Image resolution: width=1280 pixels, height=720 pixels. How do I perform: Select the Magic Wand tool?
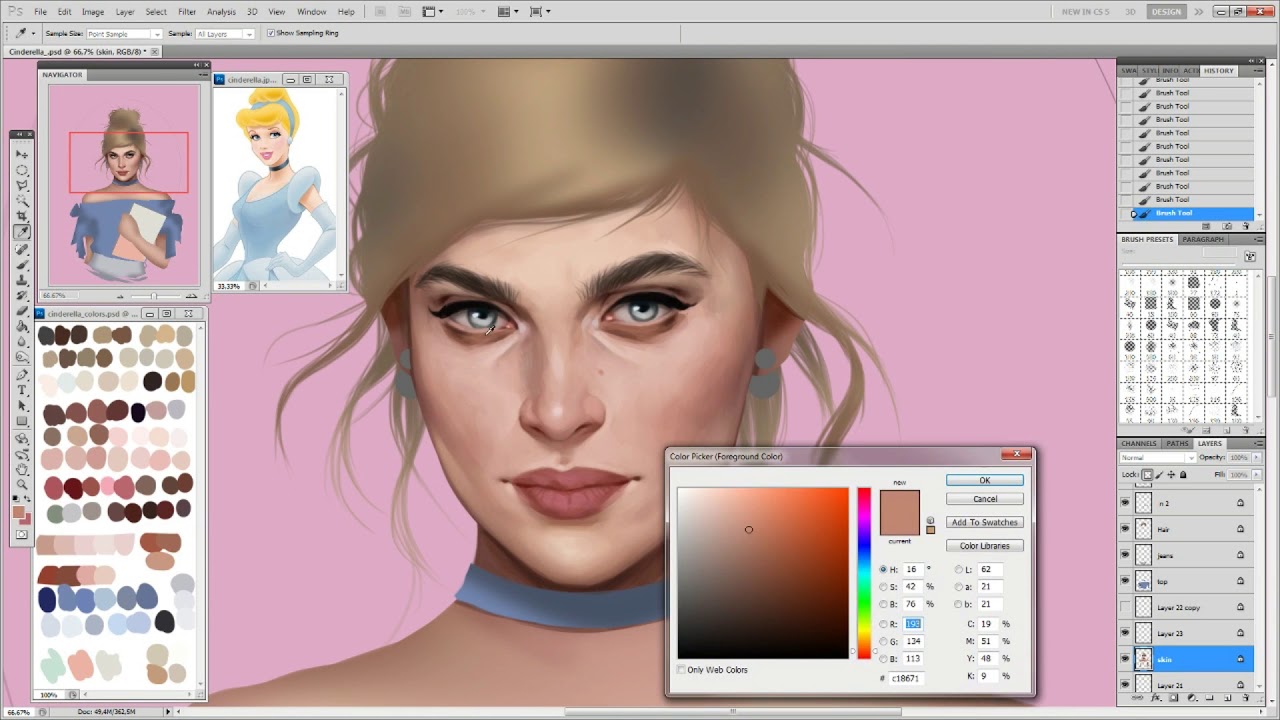tap(21, 201)
